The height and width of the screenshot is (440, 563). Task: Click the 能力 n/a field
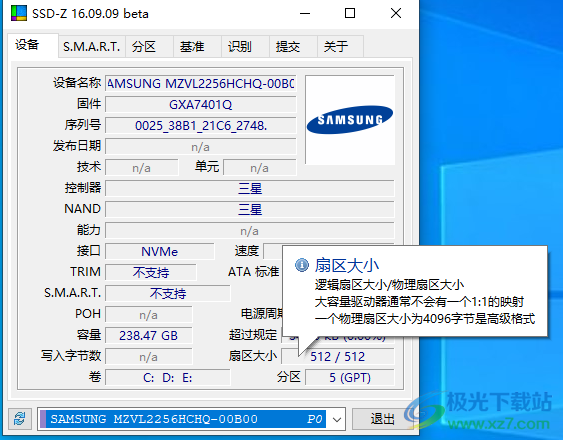click(250, 231)
